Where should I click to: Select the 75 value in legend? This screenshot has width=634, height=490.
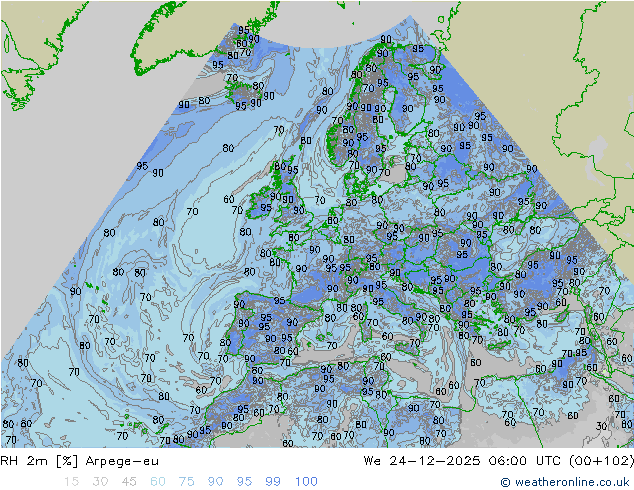tap(186, 482)
